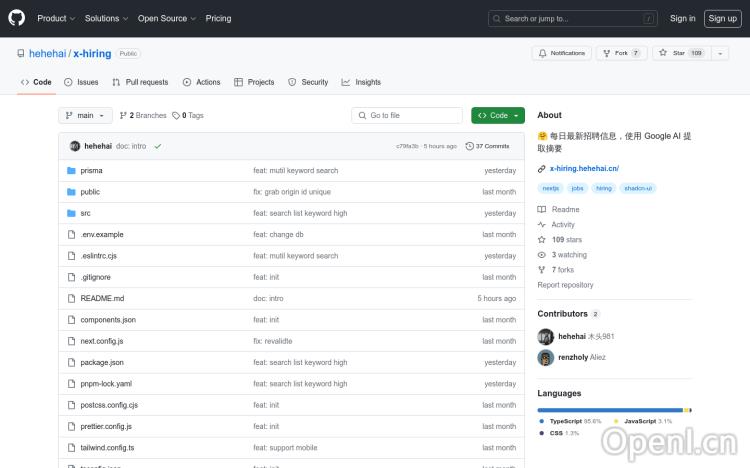Open the x-hiring.hehehai.cn link
750x468 pixels.
tap(584, 169)
